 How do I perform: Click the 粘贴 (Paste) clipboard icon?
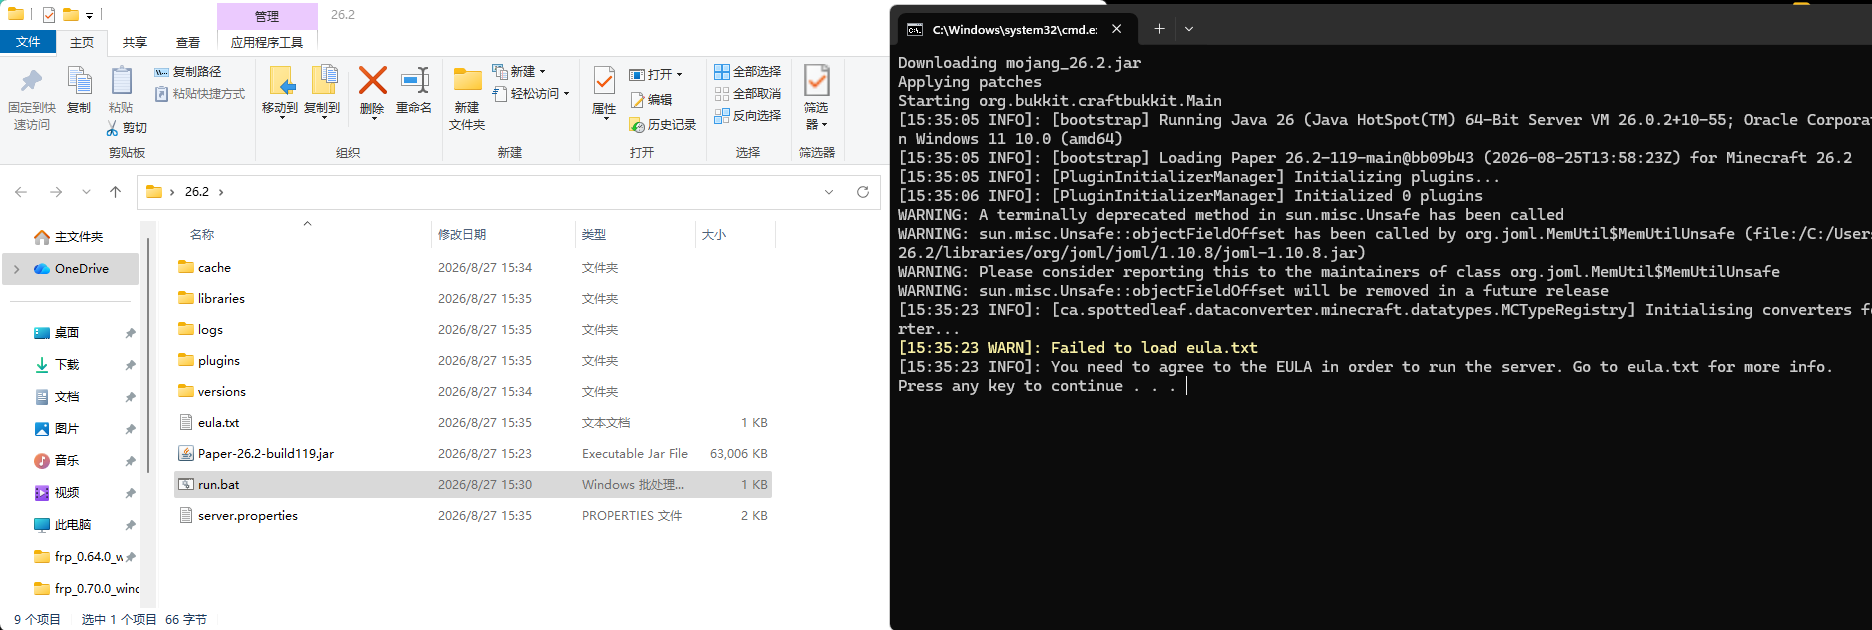click(121, 81)
